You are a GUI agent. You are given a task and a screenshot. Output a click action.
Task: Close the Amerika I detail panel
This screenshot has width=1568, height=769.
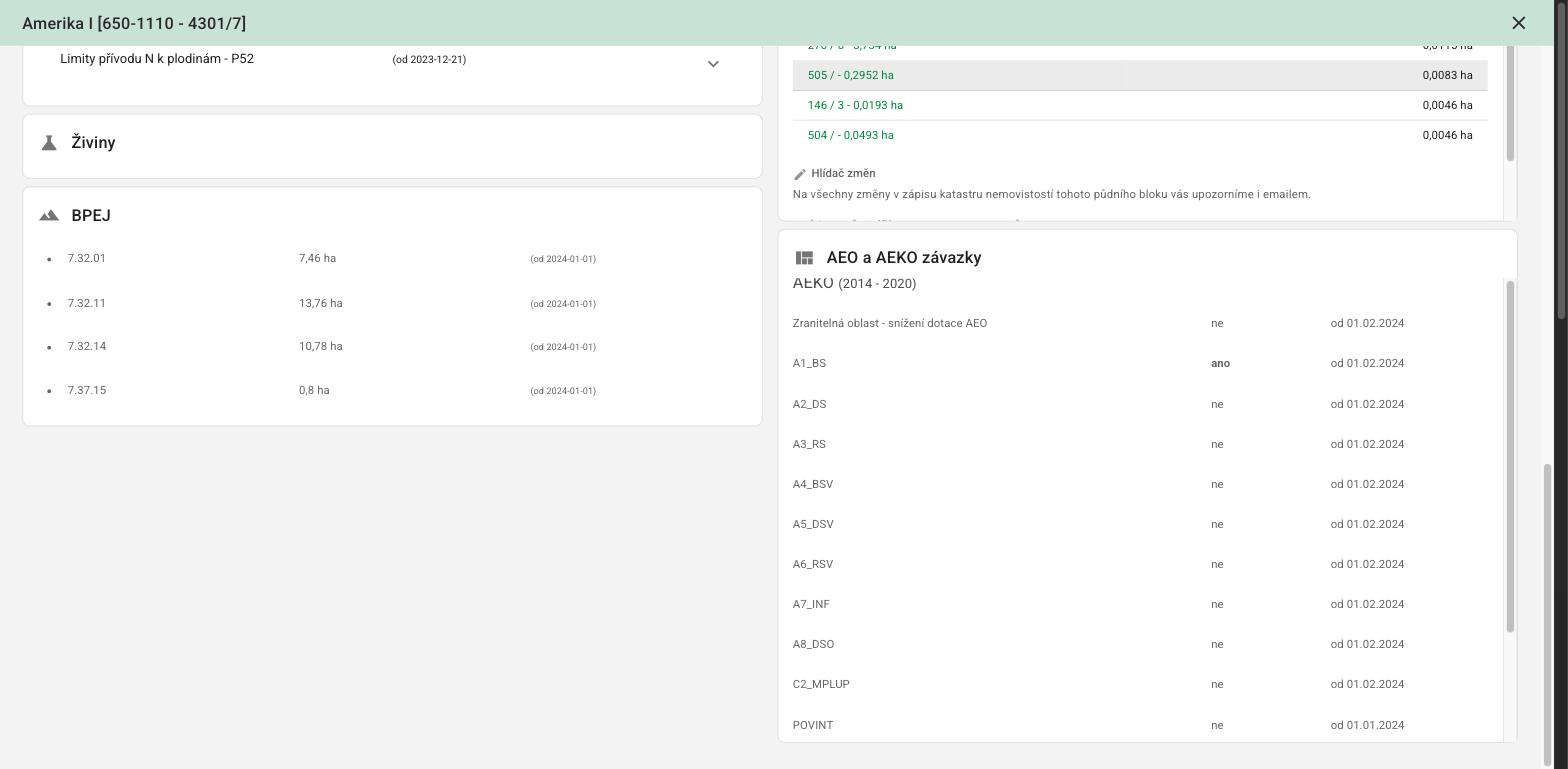pos(1518,23)
